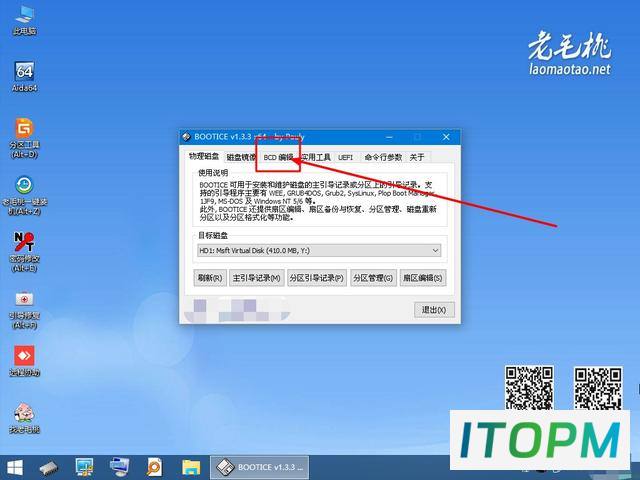Switch to the 磁盘镜像 tab
Image resolution: width=640 pixels, height=480 pixels.
click(240, 157)
